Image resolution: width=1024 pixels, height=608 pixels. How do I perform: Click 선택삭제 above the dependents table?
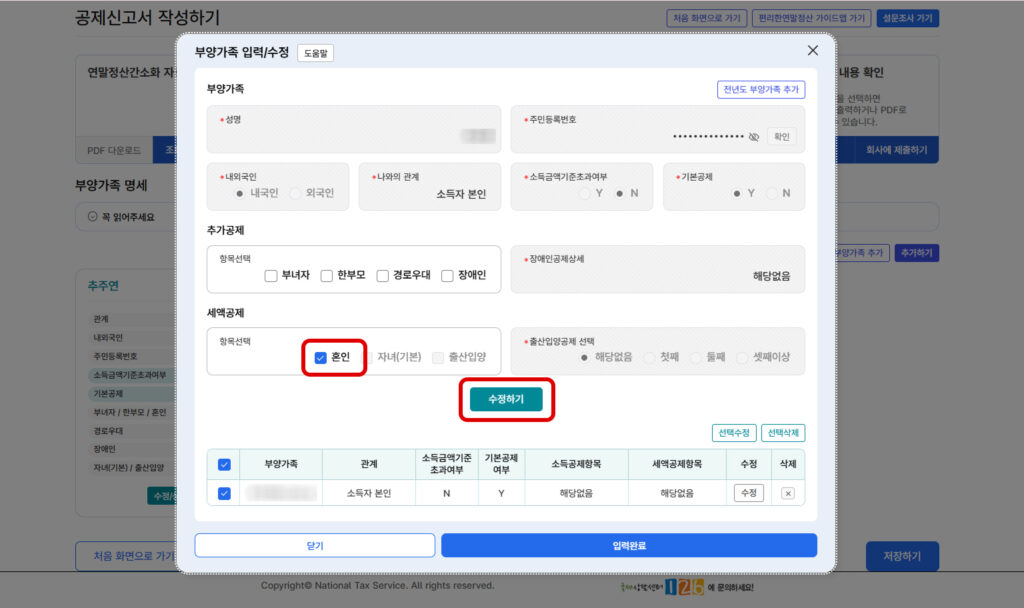point(781,432)
